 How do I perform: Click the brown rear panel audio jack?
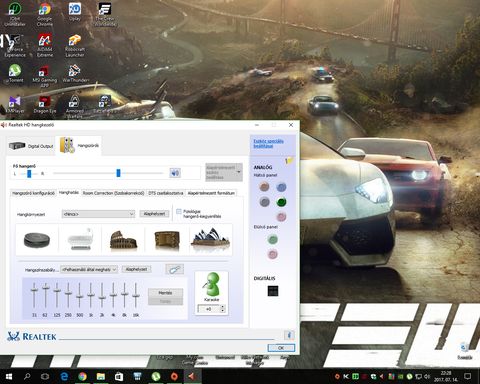(264, 187)
